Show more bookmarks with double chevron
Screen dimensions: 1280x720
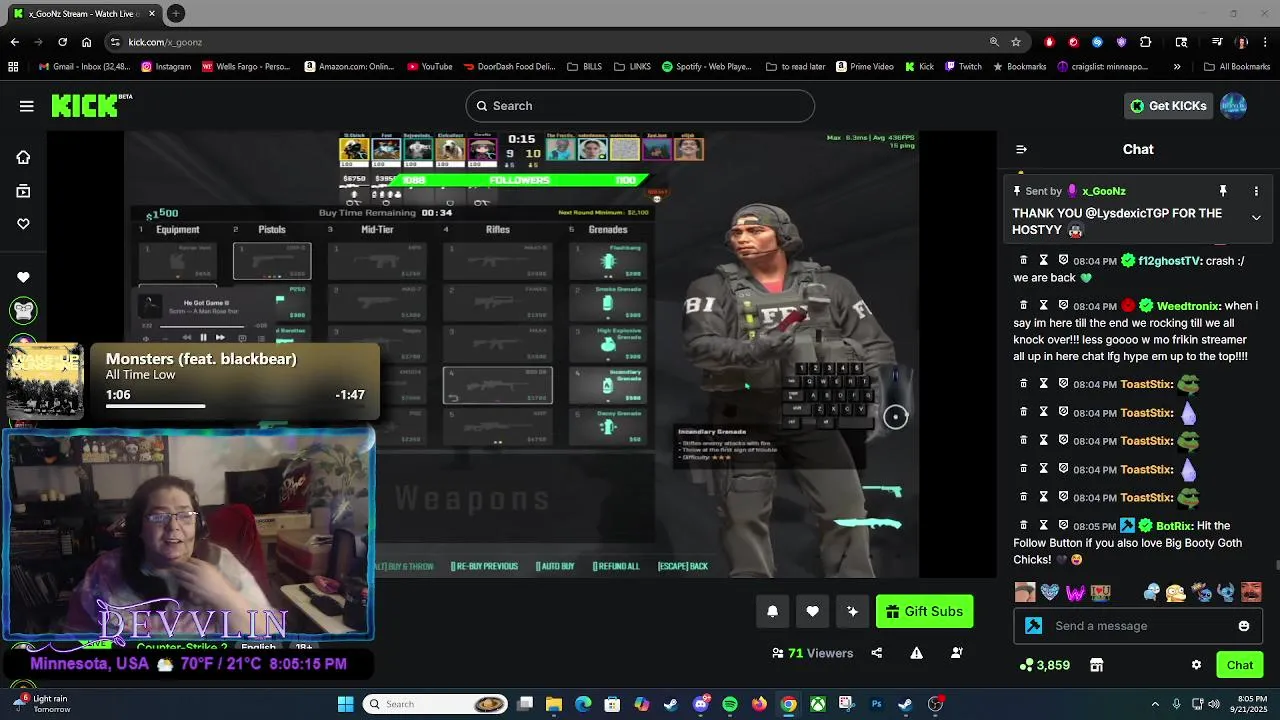click(x=1176, y=67)
